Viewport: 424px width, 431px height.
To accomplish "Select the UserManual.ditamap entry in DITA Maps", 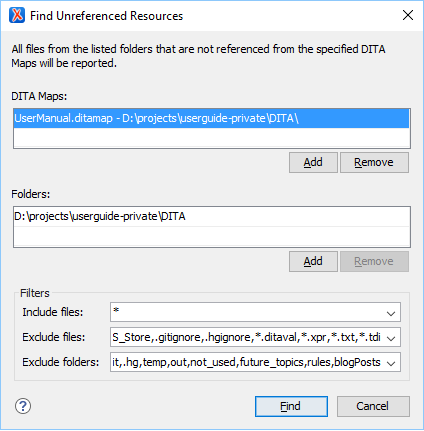I will point(211,118).
